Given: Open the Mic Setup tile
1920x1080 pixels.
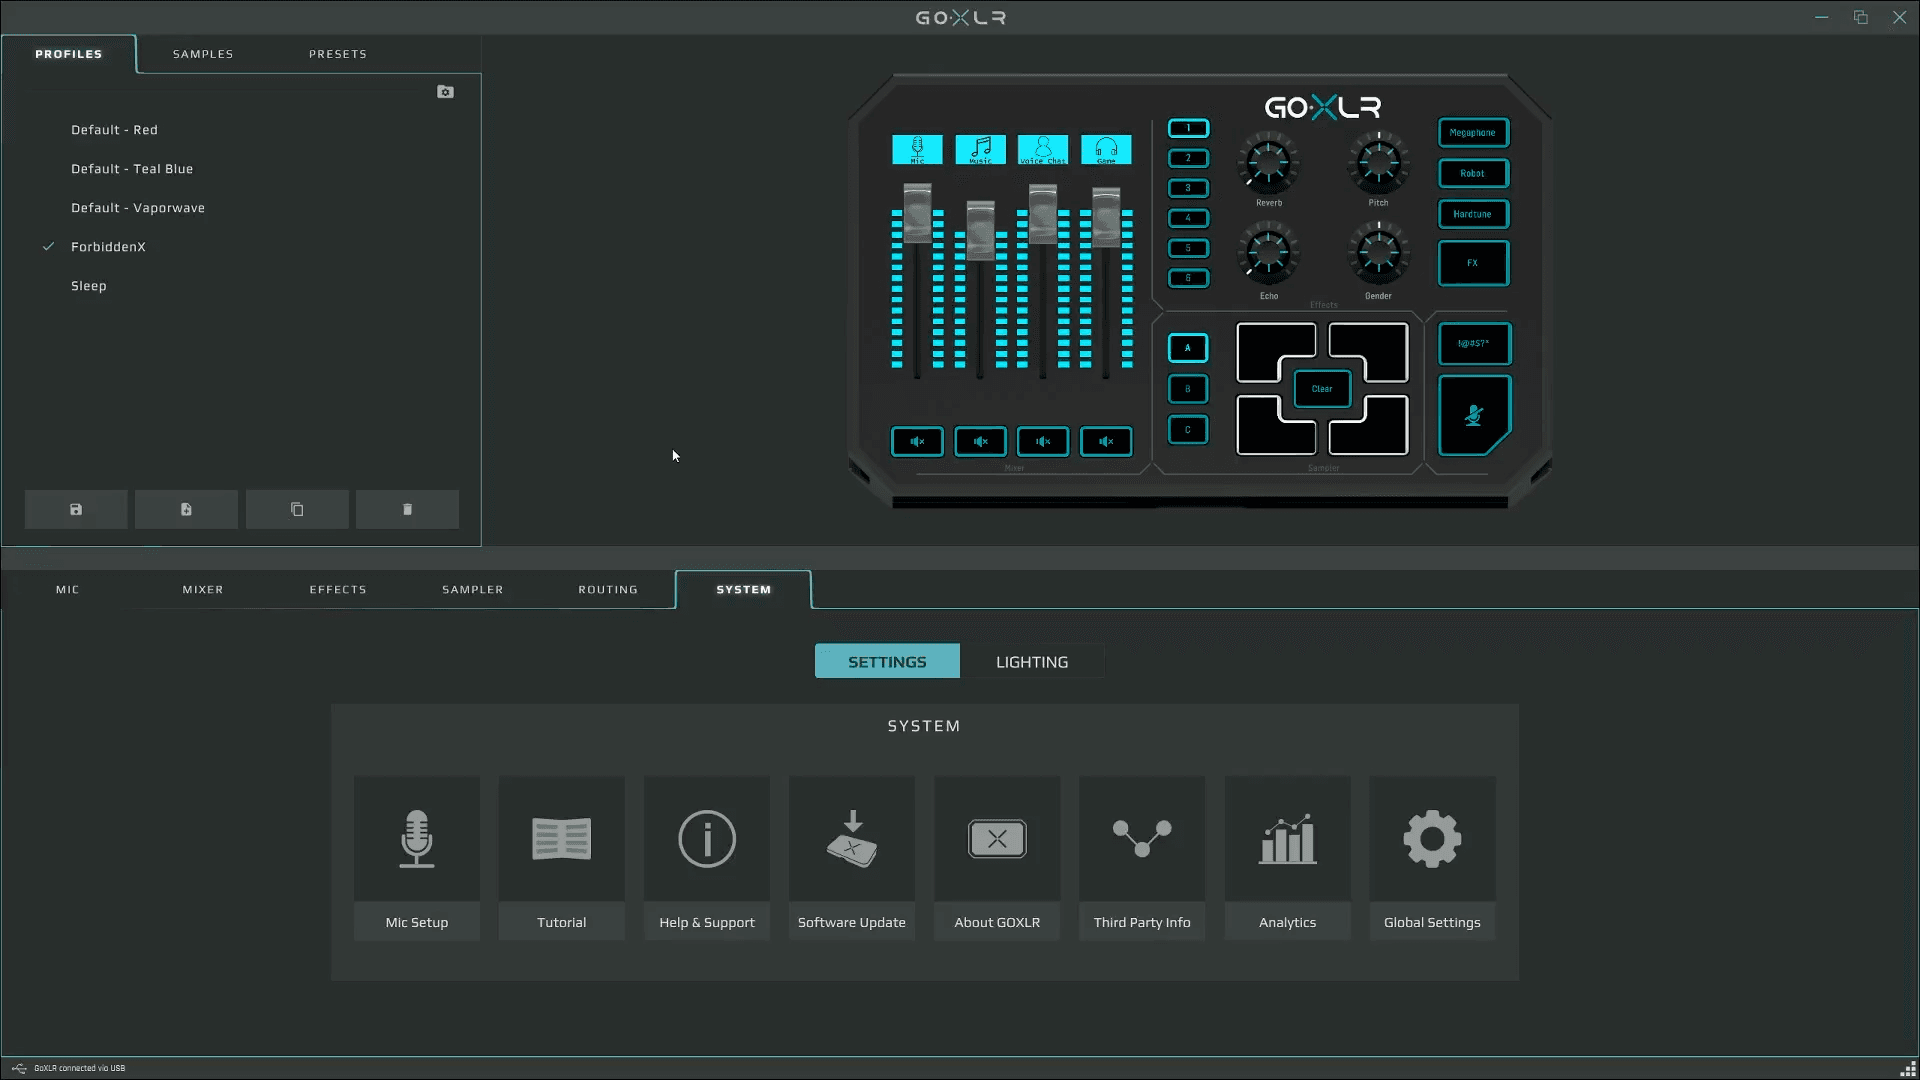Looking at the screenshot, I should tap(417, 858).
